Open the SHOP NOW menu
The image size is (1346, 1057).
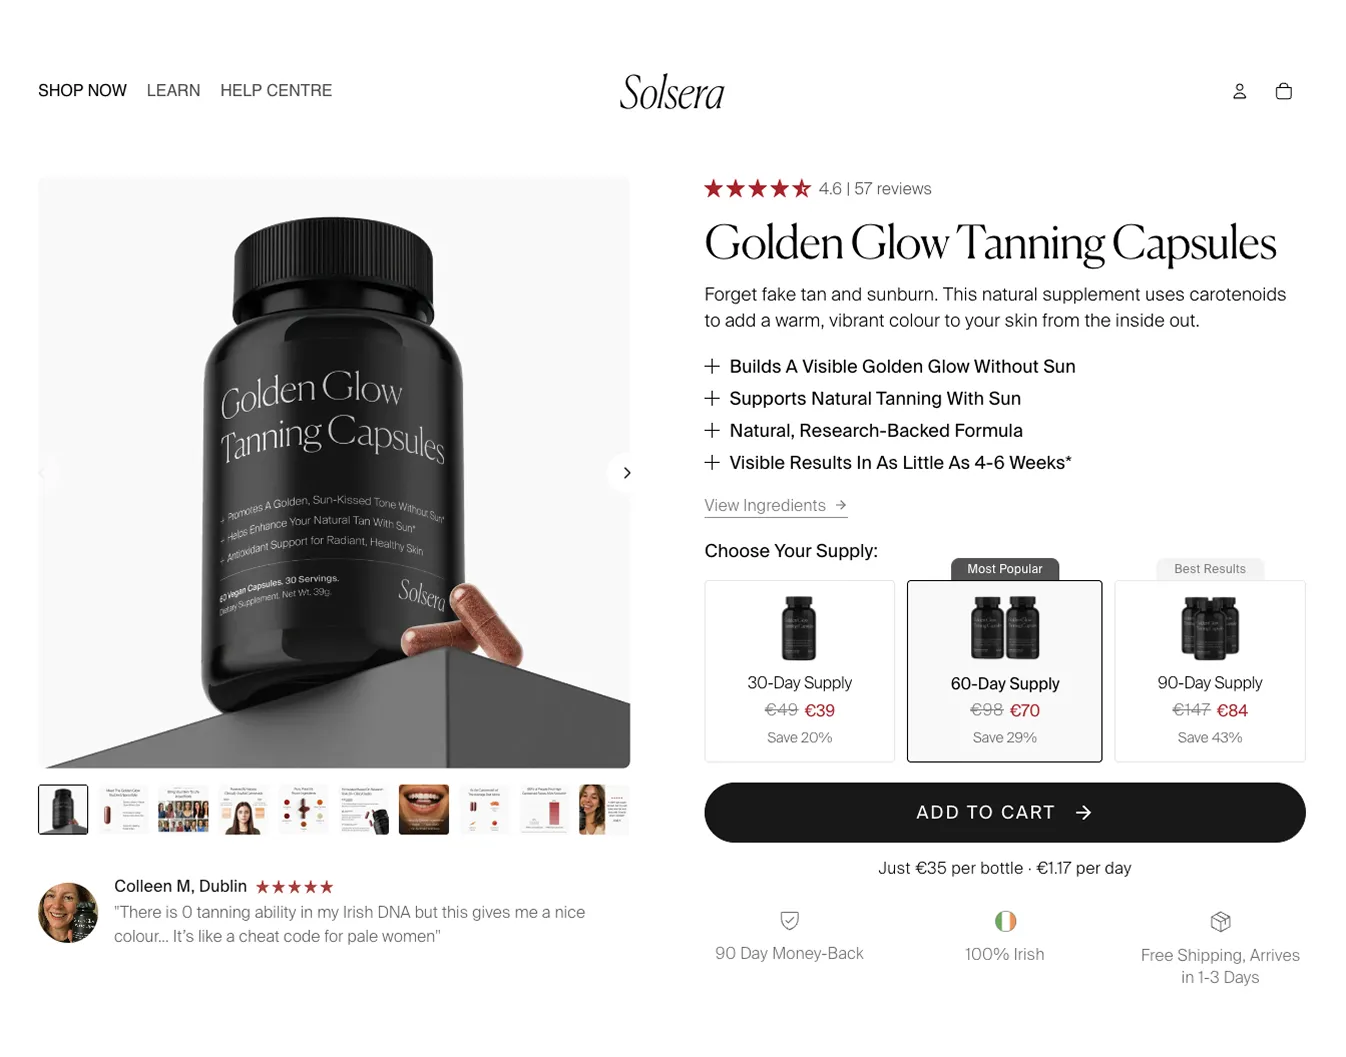(82, 90)
